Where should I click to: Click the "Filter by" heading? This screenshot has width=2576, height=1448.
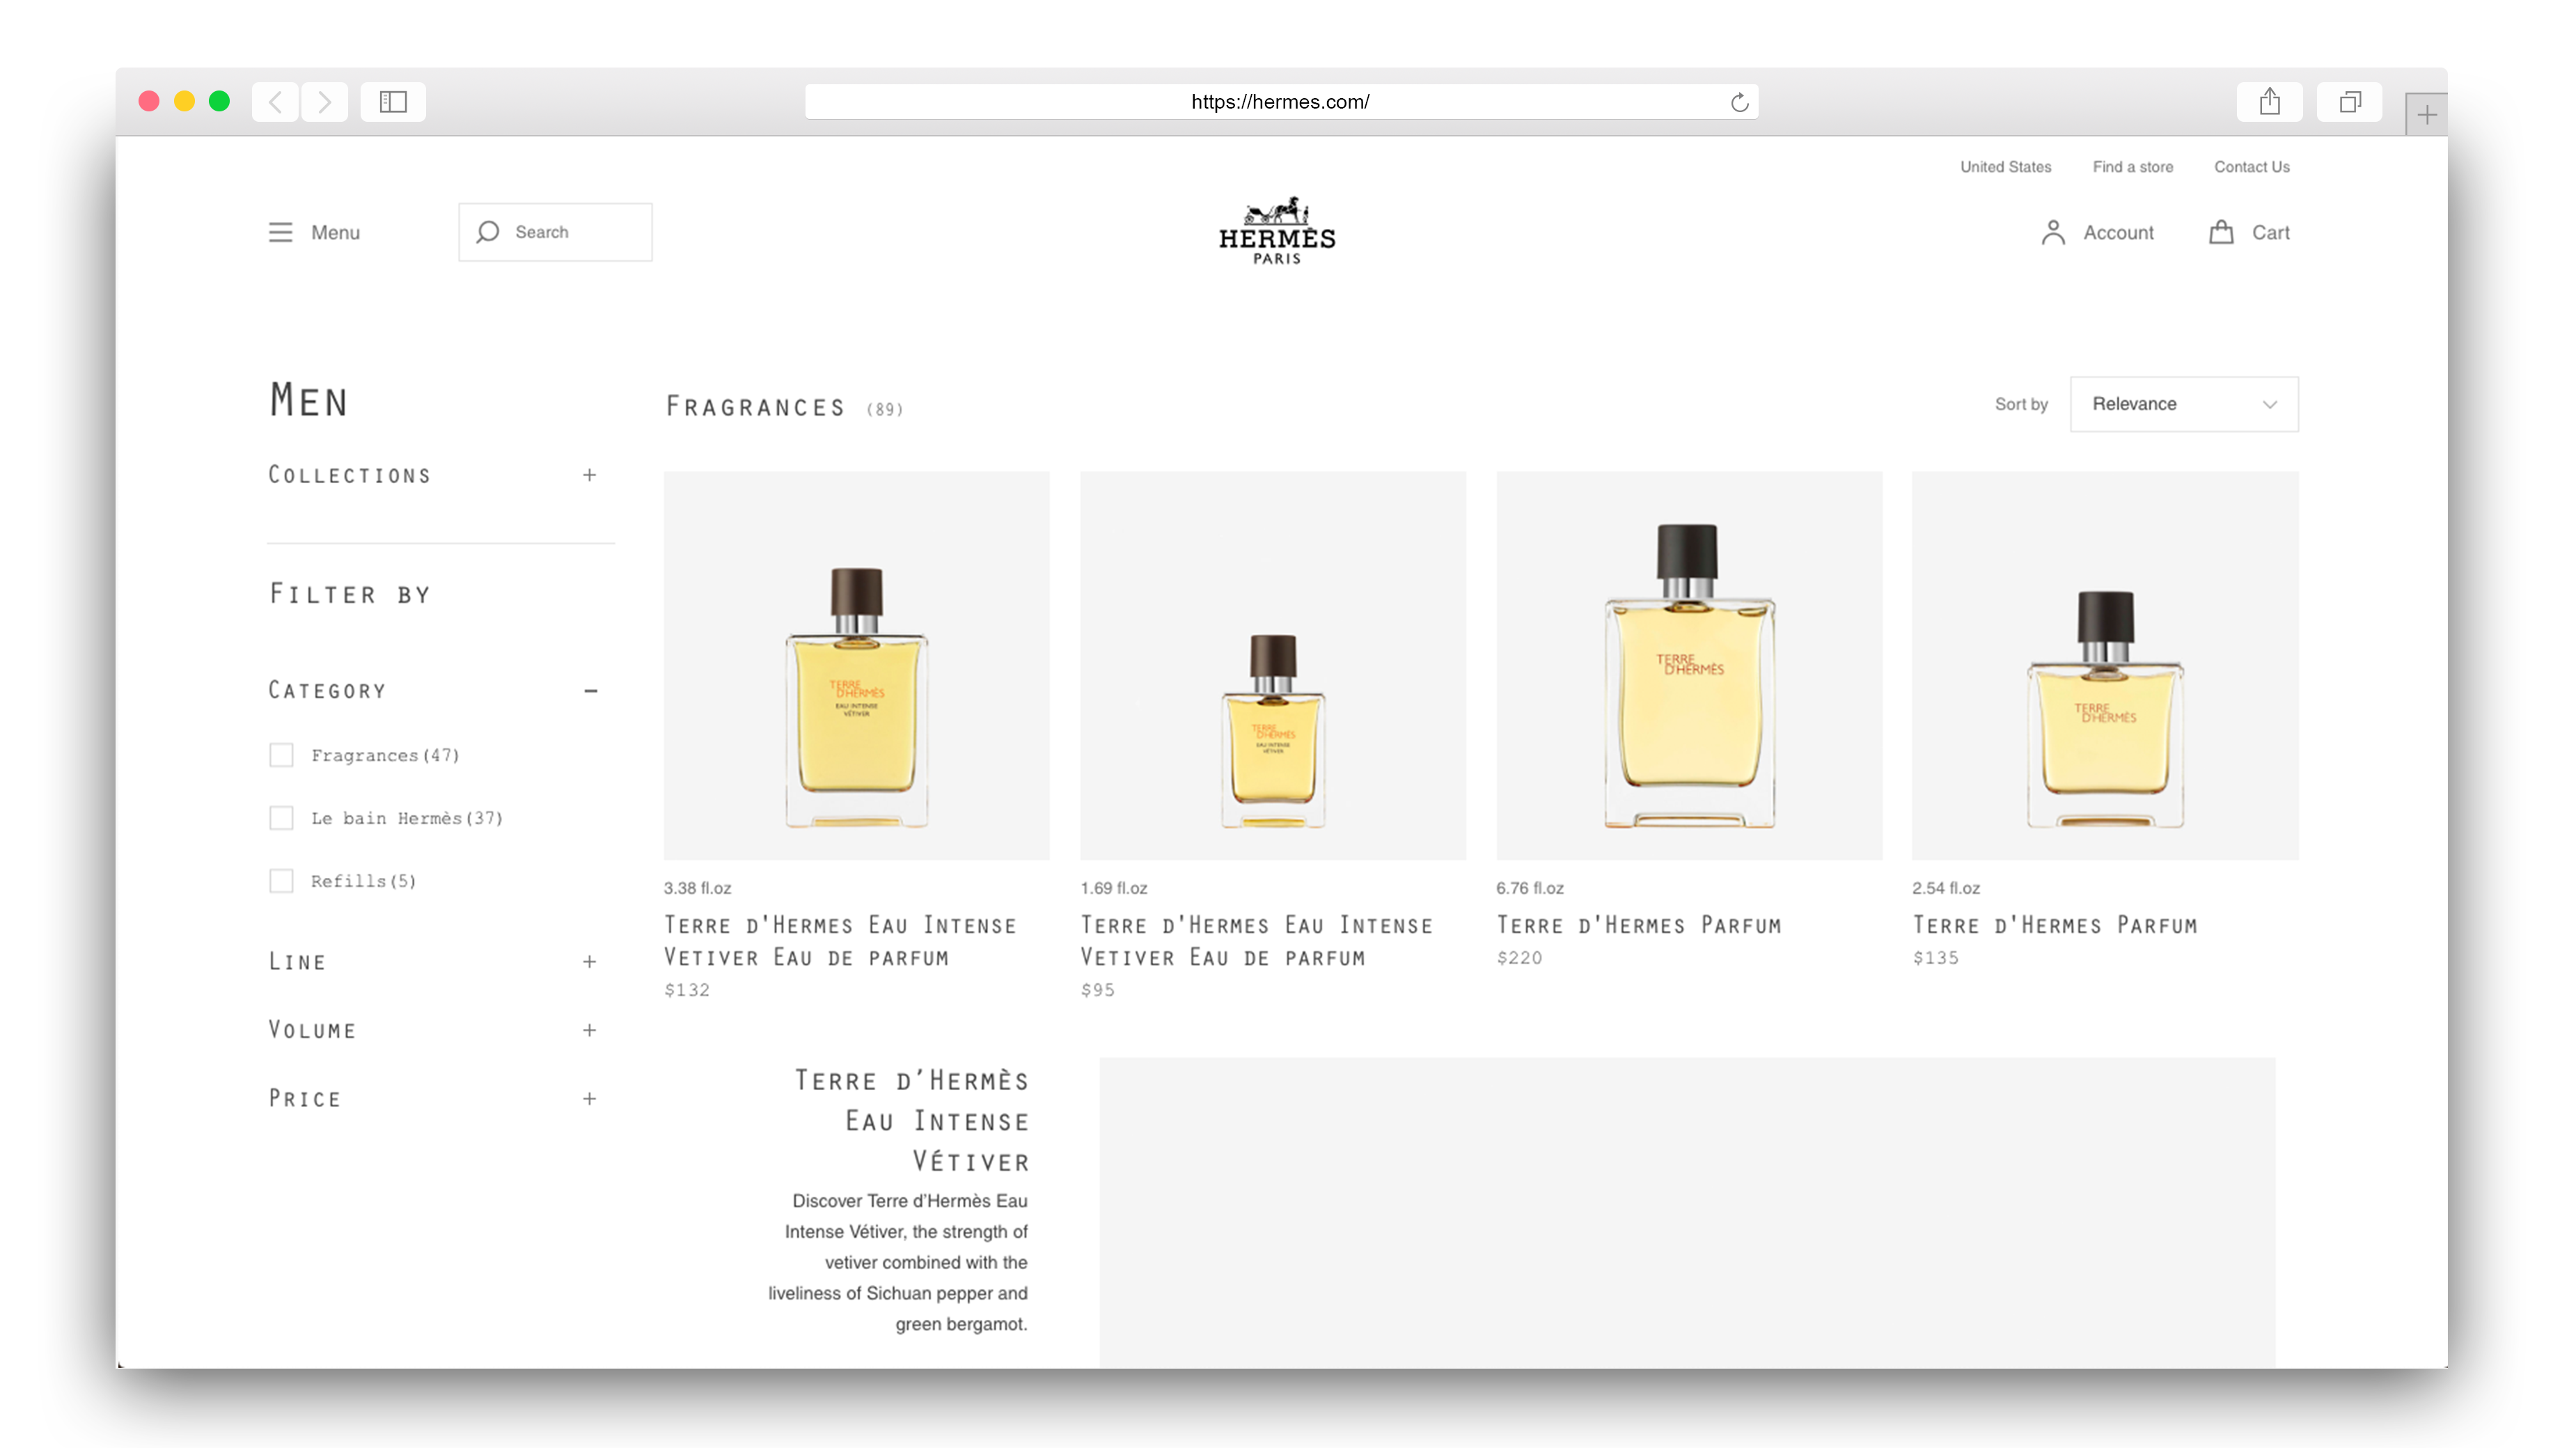click(350, 594)
